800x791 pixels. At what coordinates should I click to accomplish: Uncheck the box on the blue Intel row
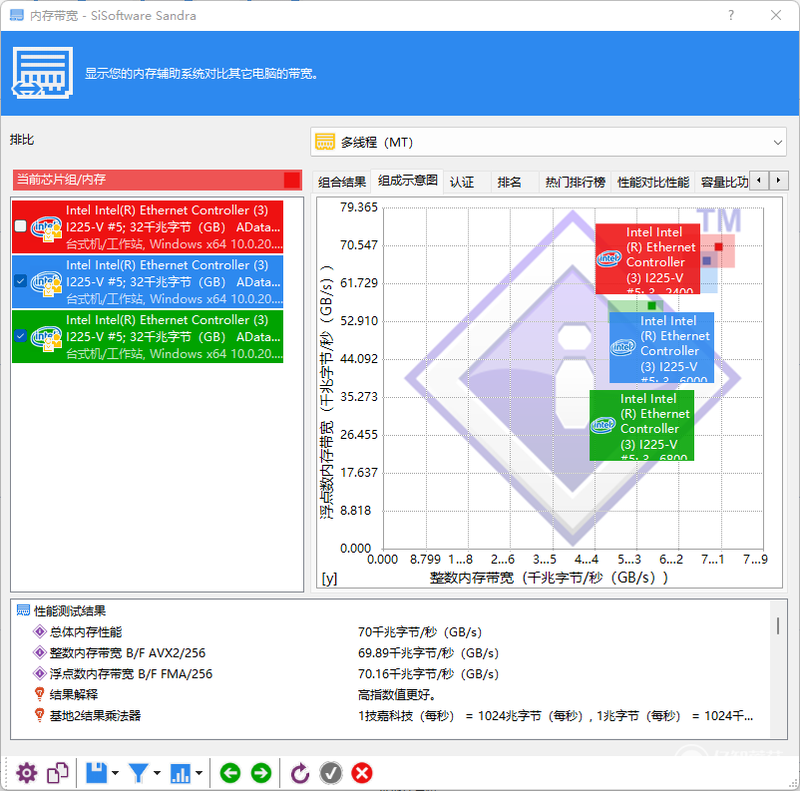(20, 281)
